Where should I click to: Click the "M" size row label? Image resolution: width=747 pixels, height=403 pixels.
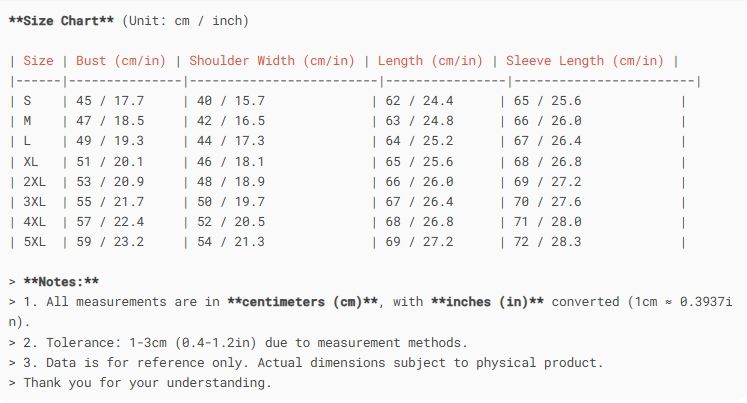pyautogui.click(x=28, y=121)
